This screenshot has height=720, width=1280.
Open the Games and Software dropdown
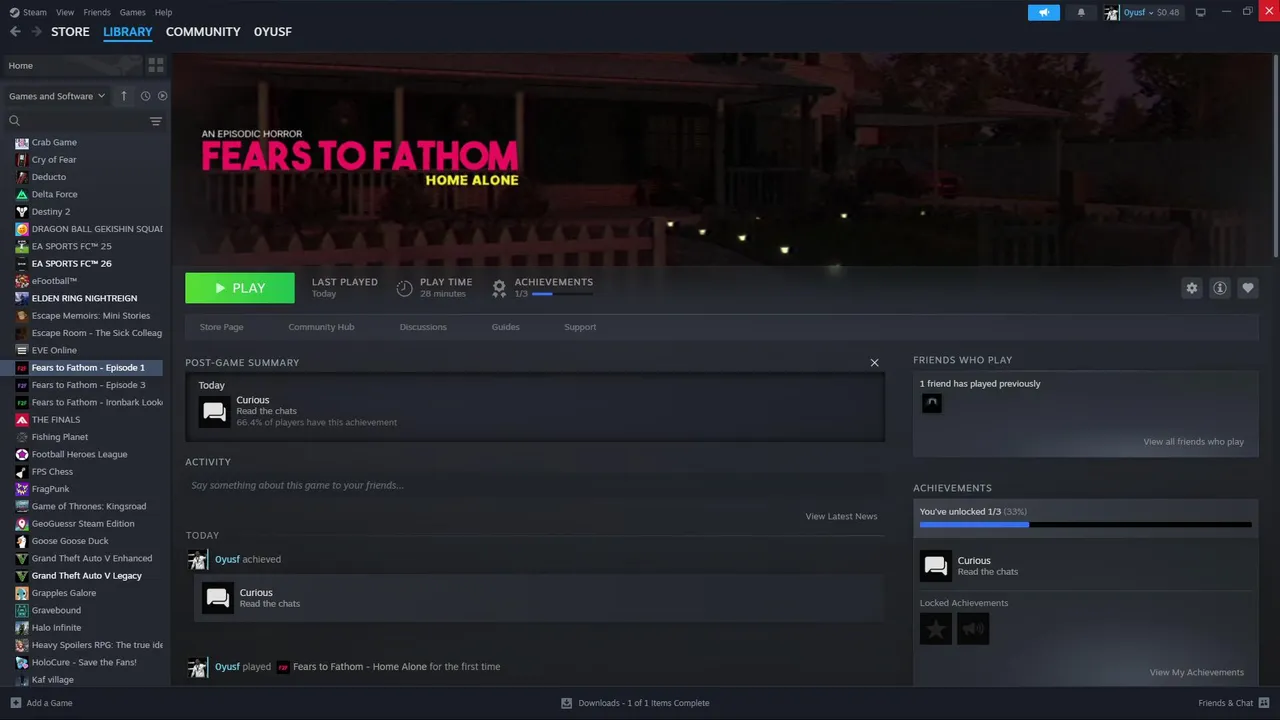pos(57,96)
